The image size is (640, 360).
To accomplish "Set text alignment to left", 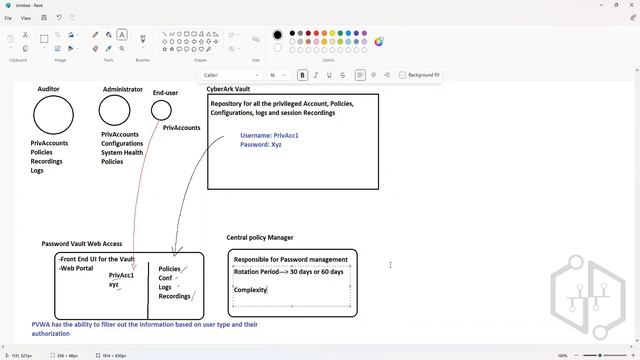I will (x=360, y=75).
